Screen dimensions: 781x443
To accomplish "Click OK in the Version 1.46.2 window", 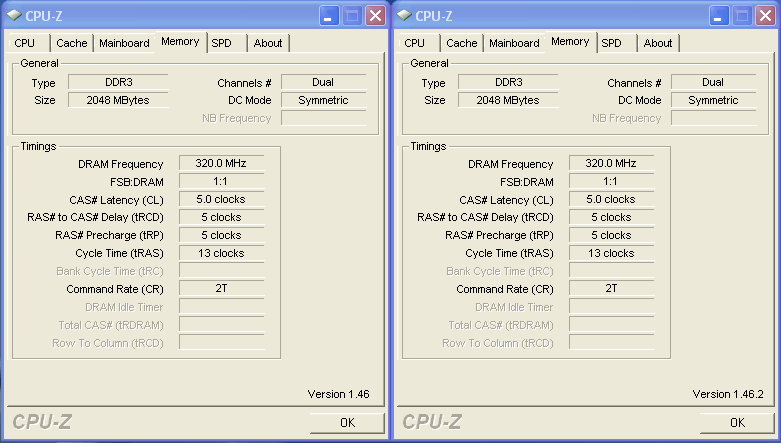I will (x=737, y=423).
